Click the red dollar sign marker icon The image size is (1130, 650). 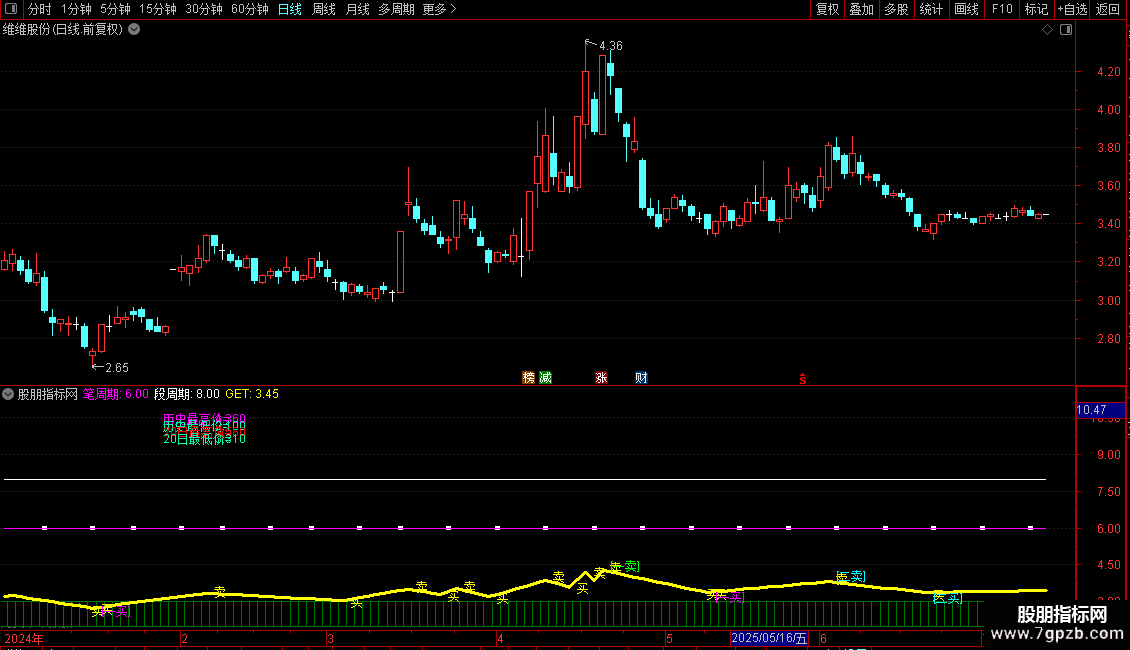point(803,379)
